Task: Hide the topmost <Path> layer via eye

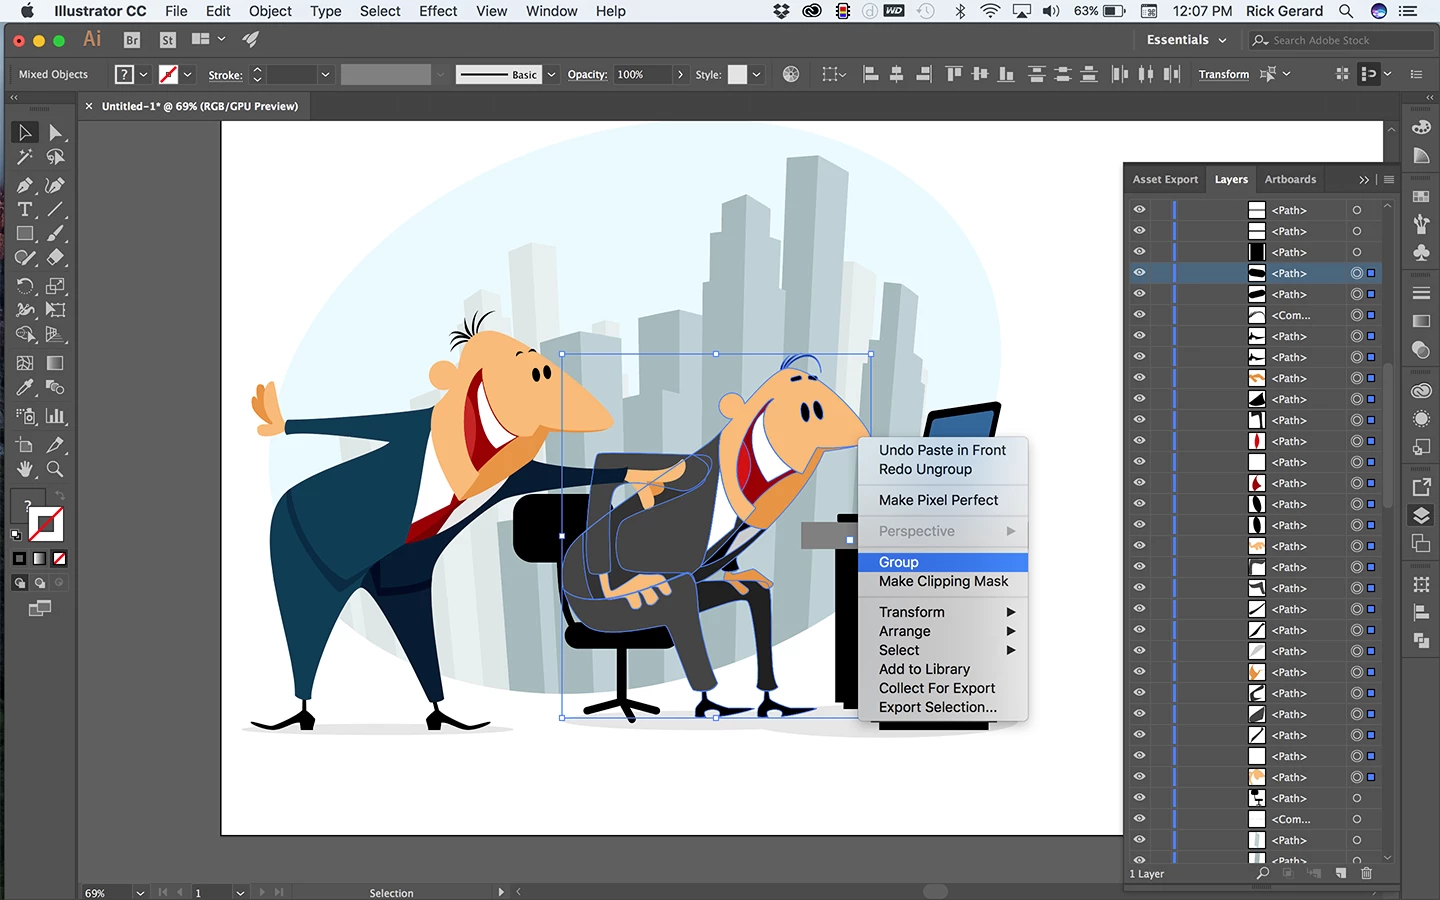Action: coord(1139,210)
